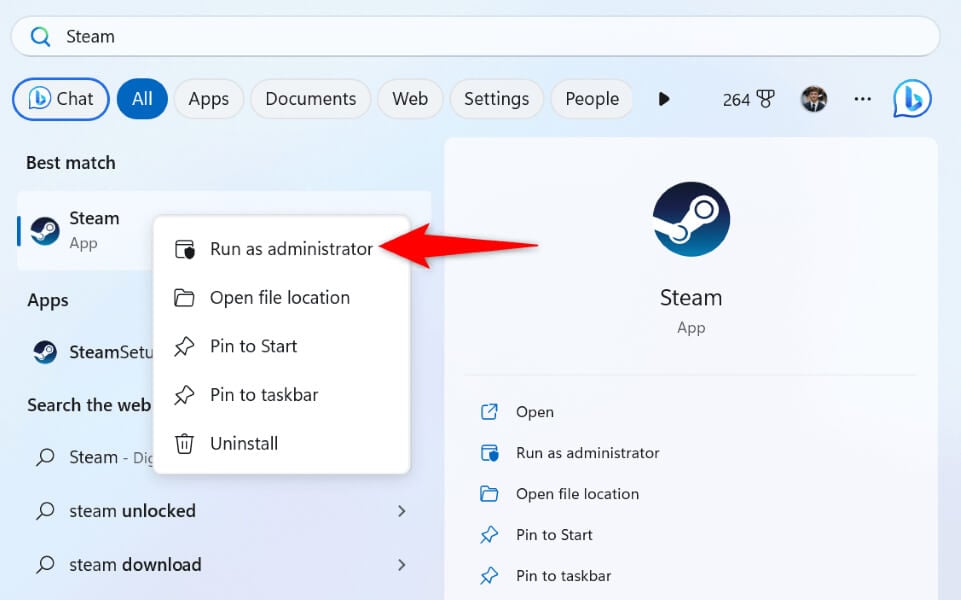The height and width of the screenshot is (600, 961).
Task: Open the 264 rewards points trophy
Action: (748, 99)
